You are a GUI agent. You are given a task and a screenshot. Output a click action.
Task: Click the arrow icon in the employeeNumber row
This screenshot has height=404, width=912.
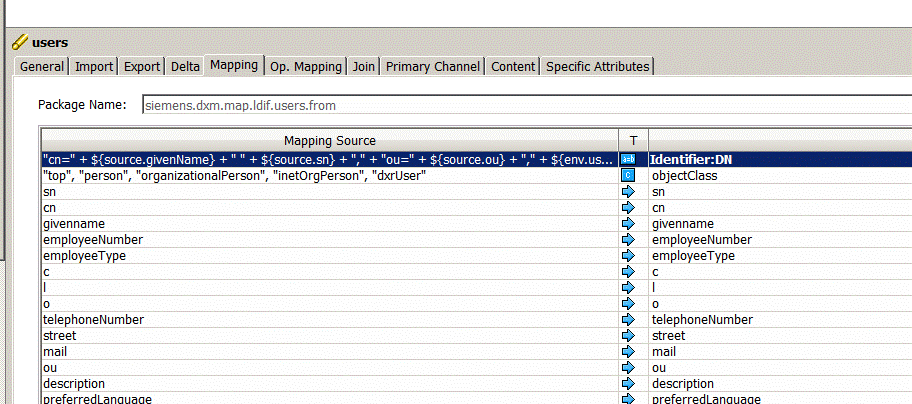click(629, 239)
